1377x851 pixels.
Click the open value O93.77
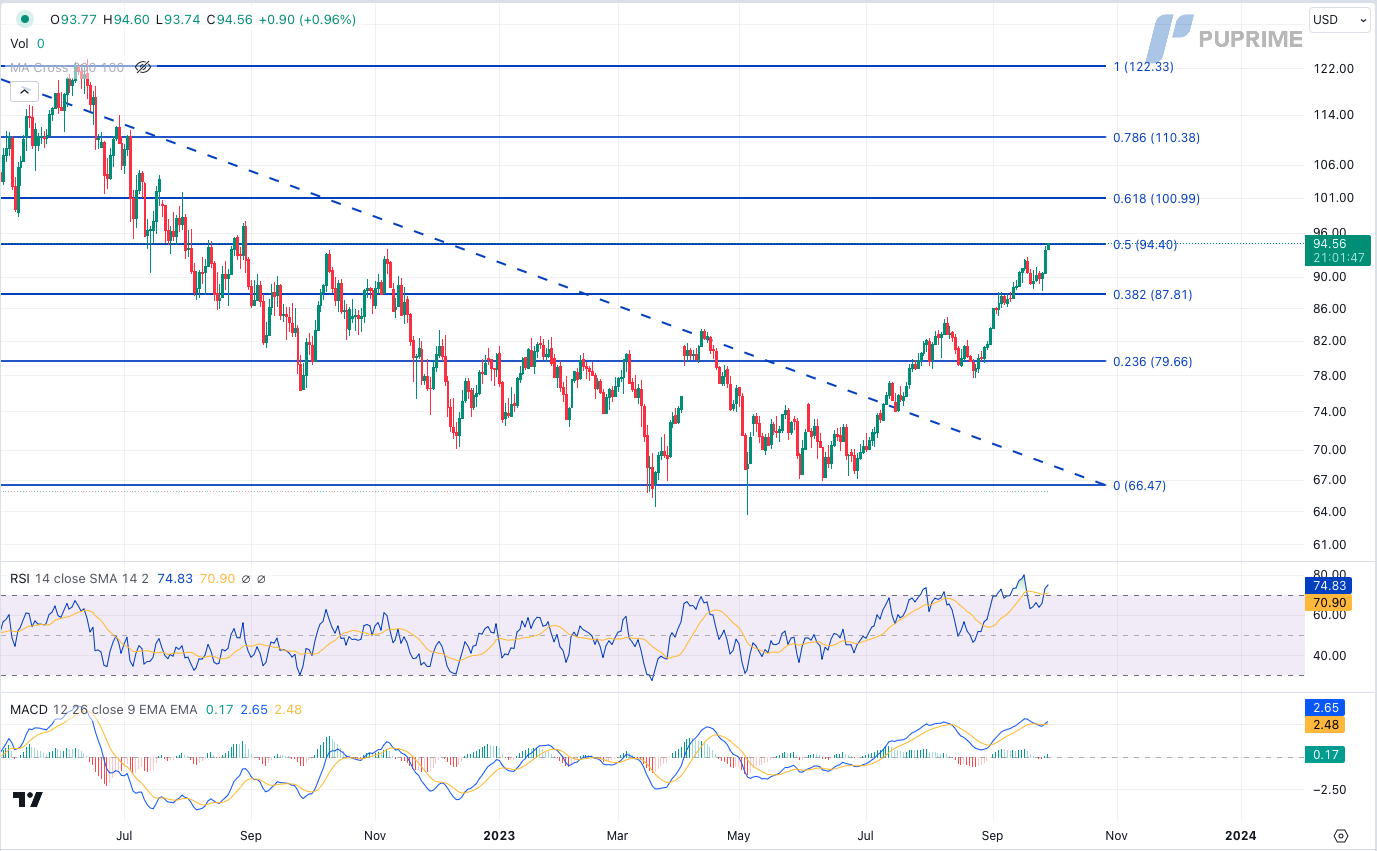coord(73,19)
